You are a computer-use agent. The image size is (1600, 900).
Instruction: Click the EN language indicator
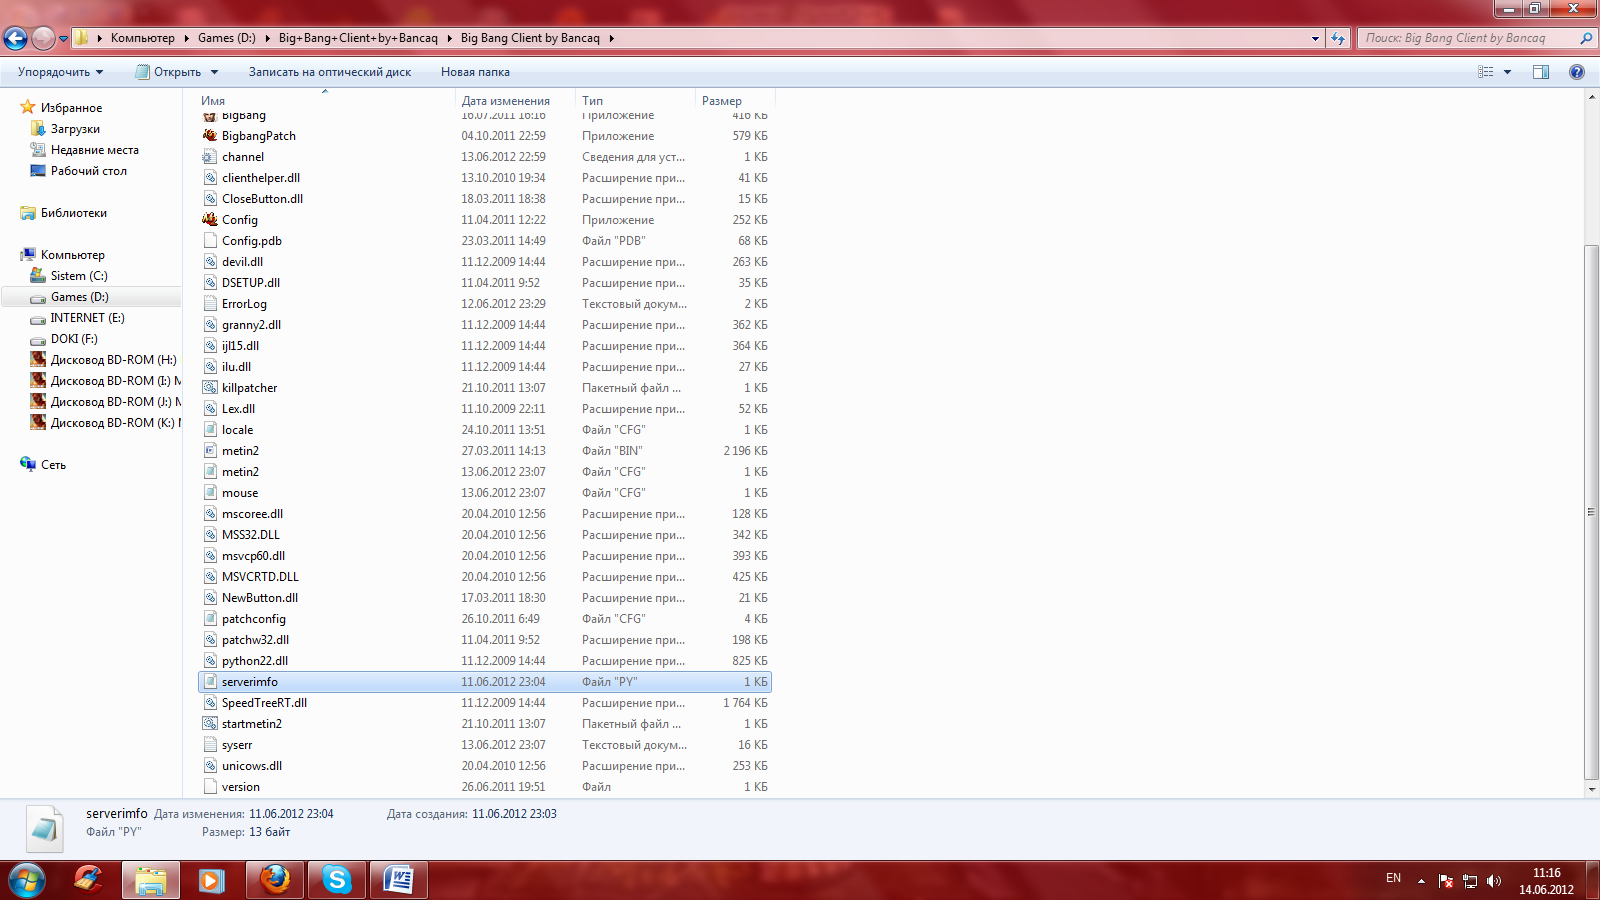(1393, 878)
